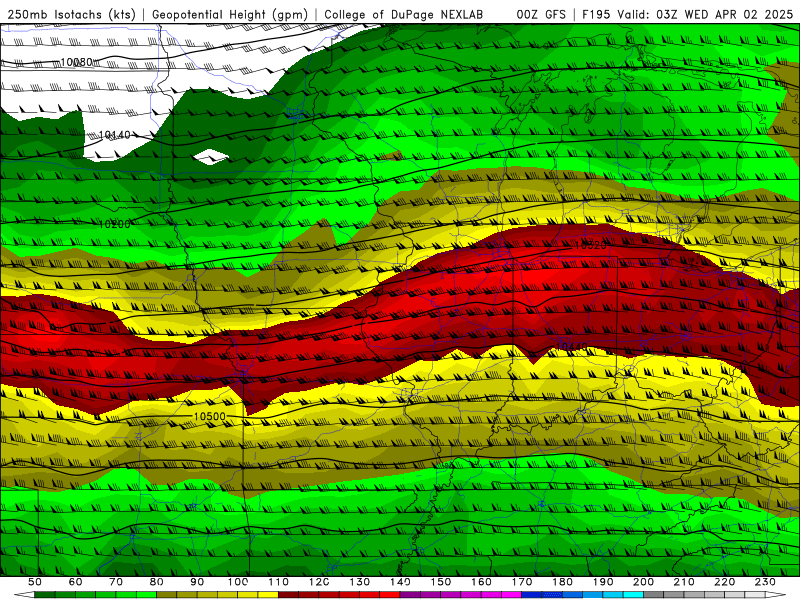
Task: Click the 180 value on the color scale
Action: tap(563, 582)
